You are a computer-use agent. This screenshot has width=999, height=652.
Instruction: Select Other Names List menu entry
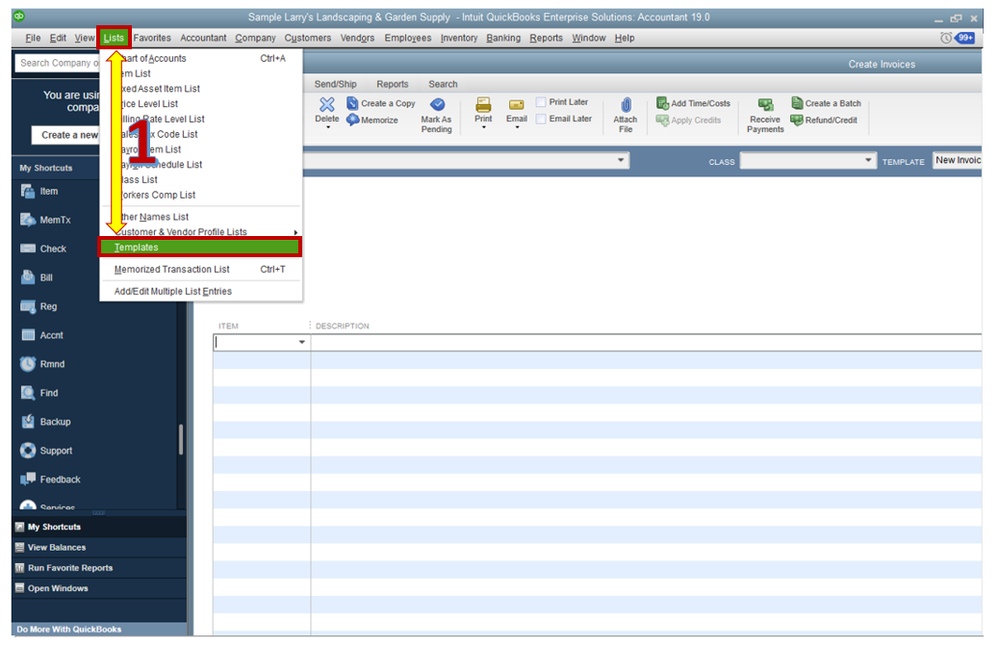click(x=200, y=217)
